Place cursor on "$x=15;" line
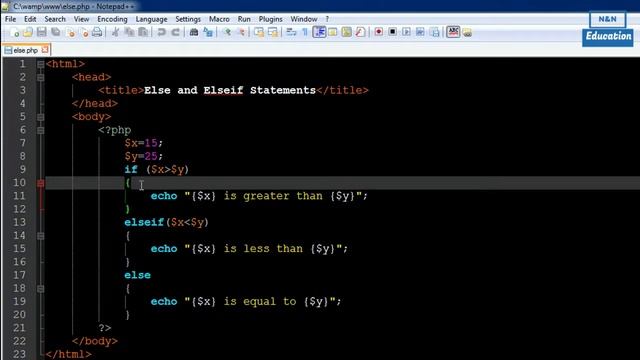 click(144, 143)
